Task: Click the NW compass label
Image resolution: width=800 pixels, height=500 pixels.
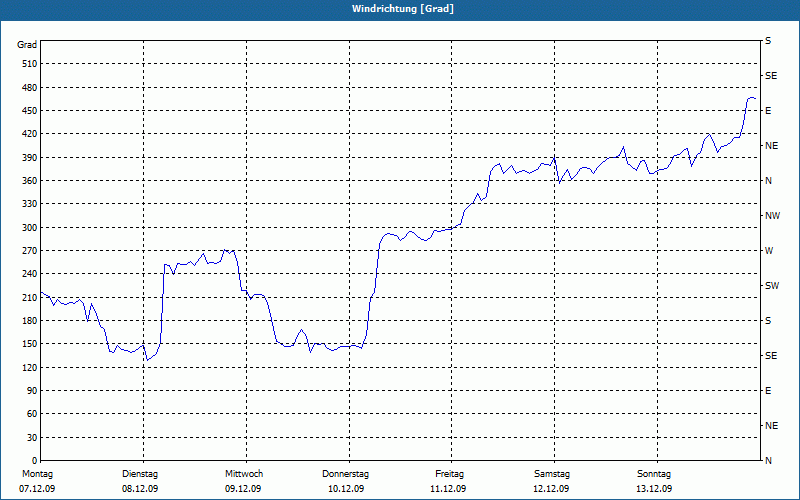Action: click(772, 216)
